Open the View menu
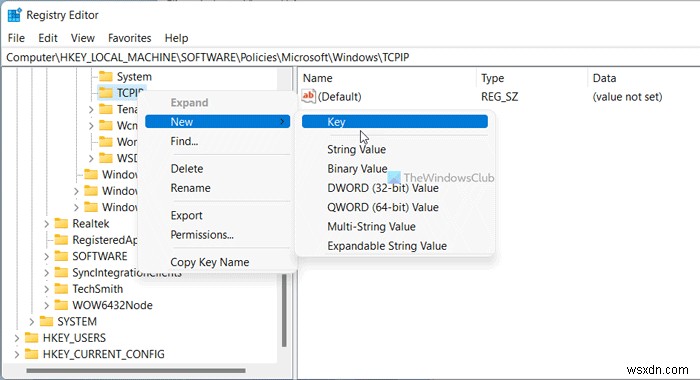The height and width of the screenshot is (380, 700). 83,38
